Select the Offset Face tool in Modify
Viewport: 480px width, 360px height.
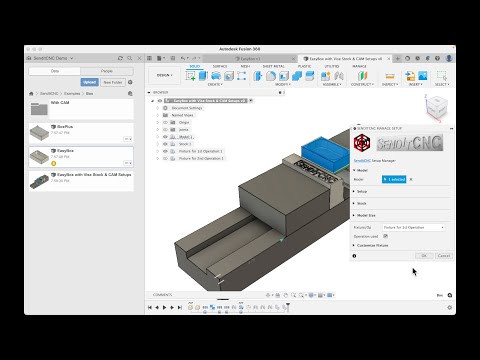pyautogui.click(x=310, y=76)
